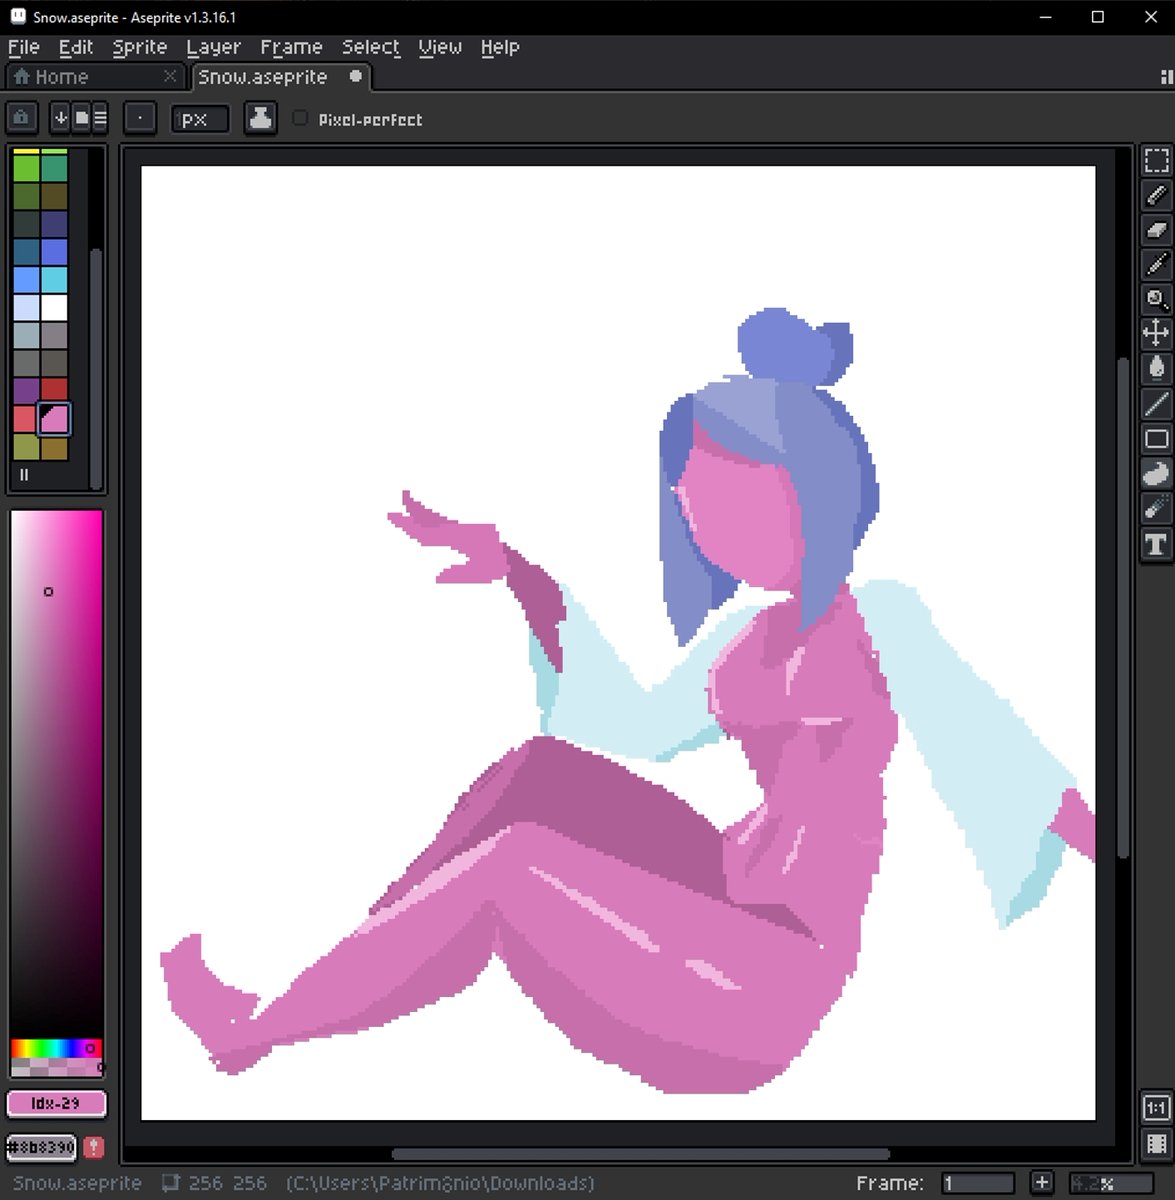
Task: Open the Sprite menu
Action: pos(140,47)
